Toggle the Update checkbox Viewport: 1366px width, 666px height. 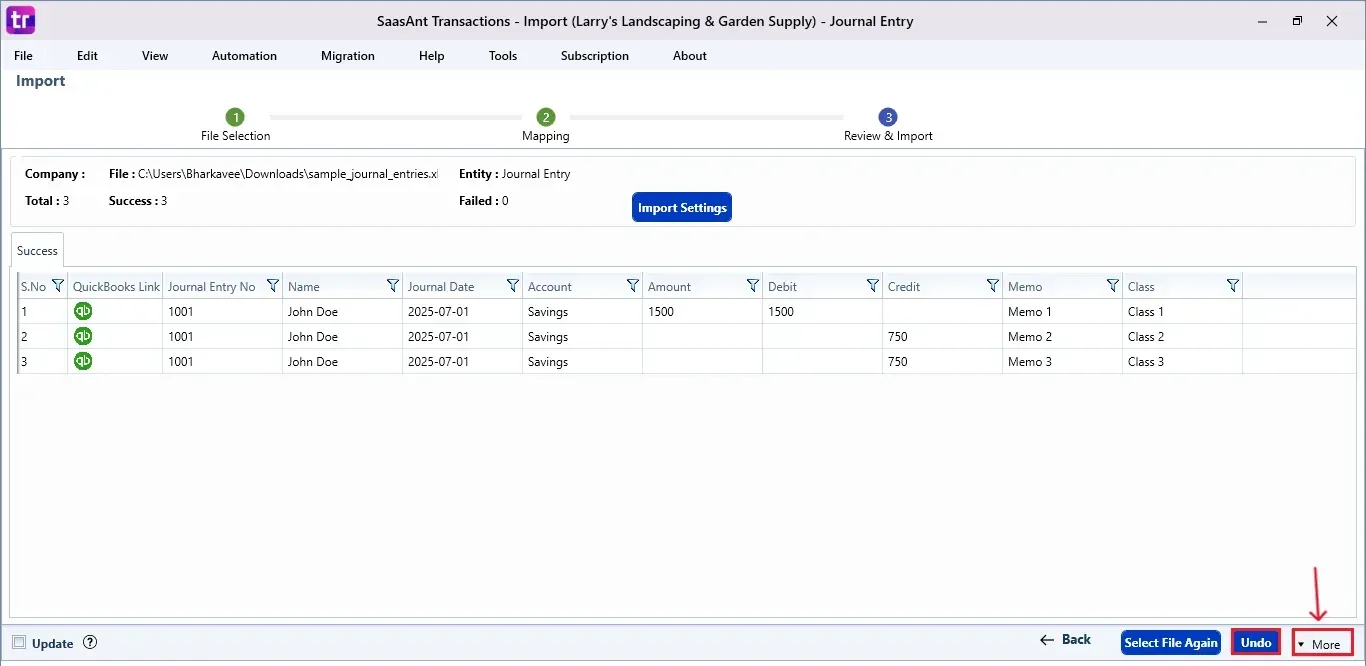[19, 643]
